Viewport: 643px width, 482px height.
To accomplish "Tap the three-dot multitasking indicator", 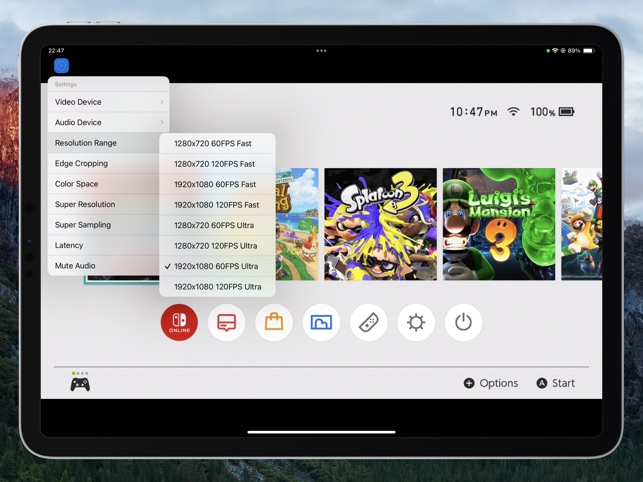I will point(322,51).
